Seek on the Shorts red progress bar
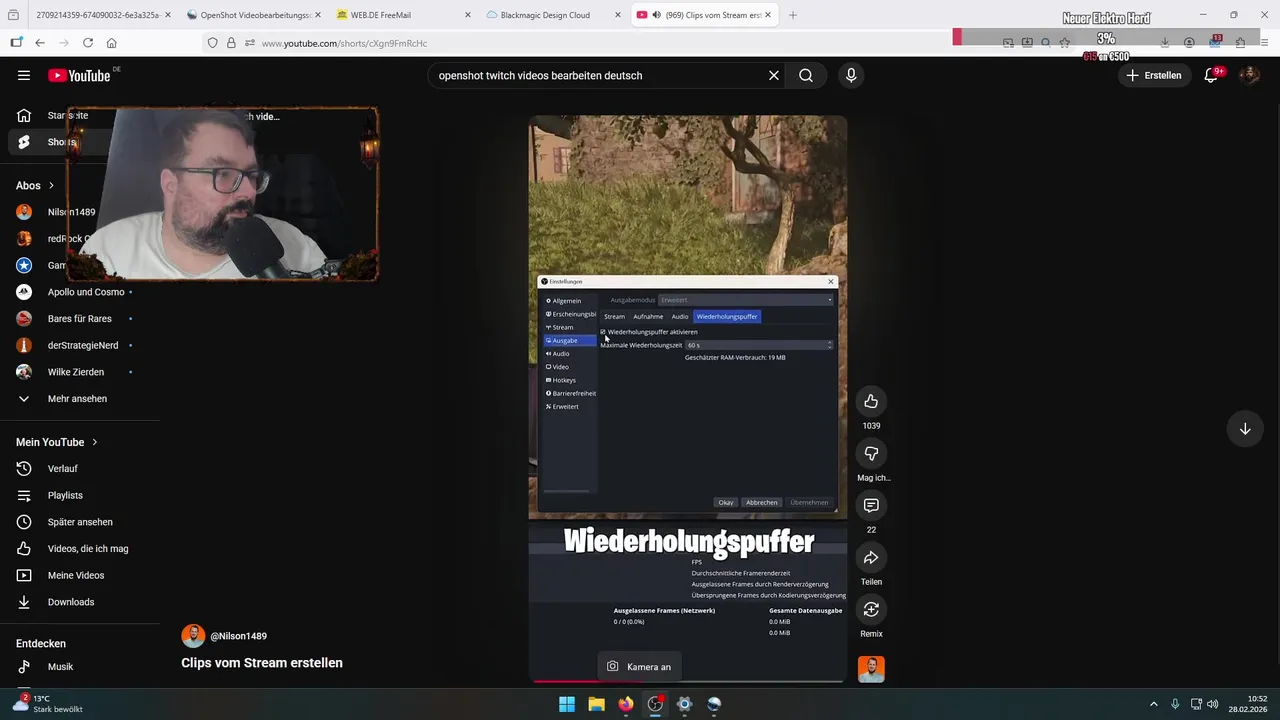Image resolution: width=1280 pixels, height=720 pixels. coord(687,681)
